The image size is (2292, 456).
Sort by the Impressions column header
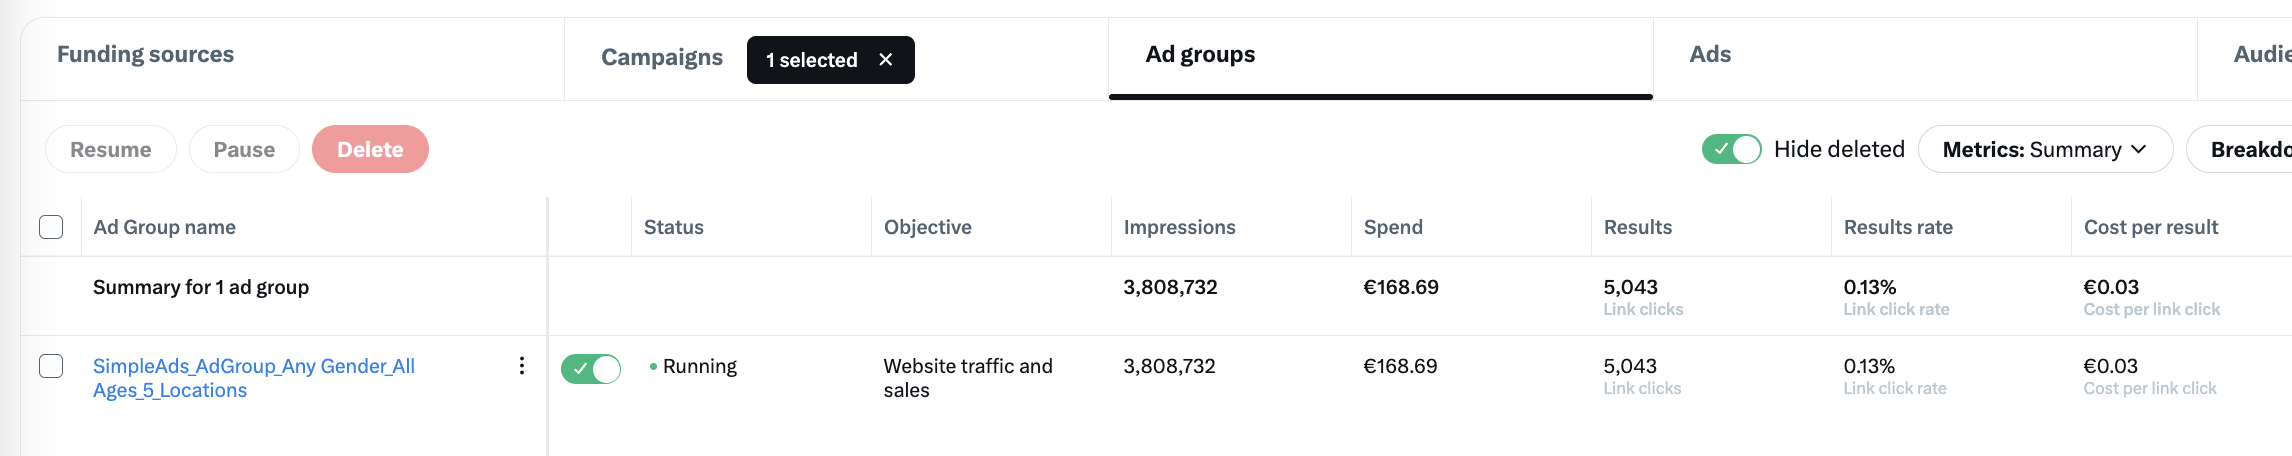tap(1179, 227)
